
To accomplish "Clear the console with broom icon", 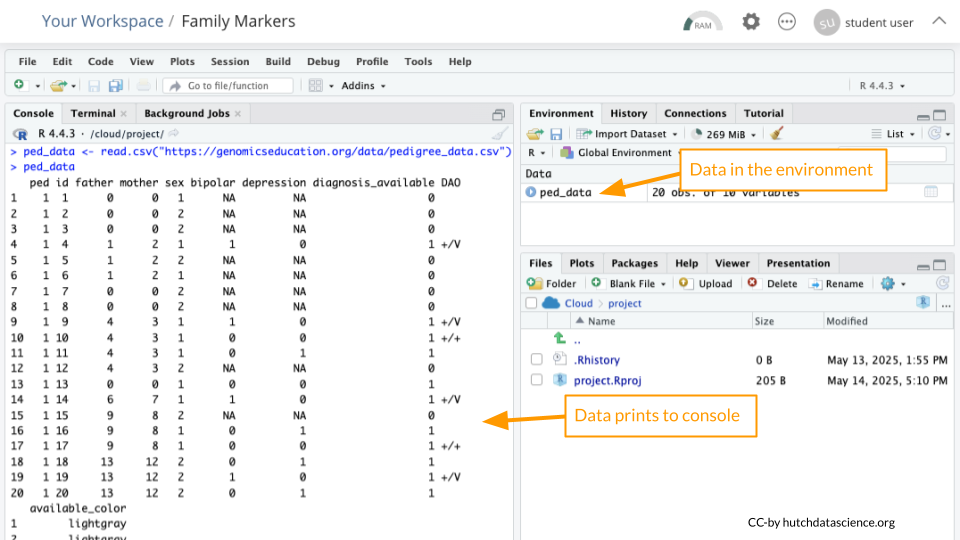I will pos(500,133).
